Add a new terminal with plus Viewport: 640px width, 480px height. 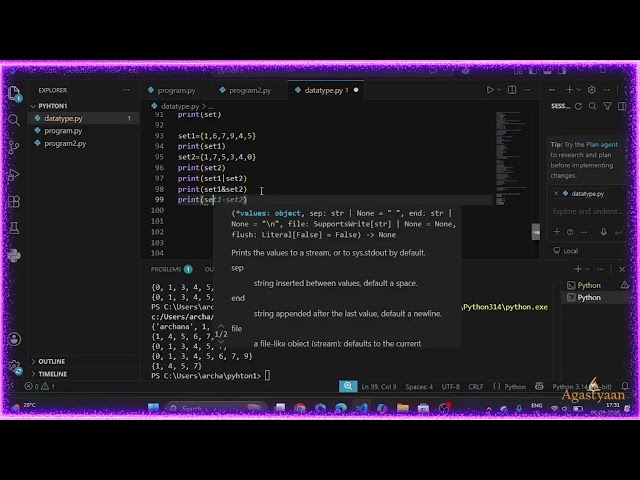click(578, 269)
